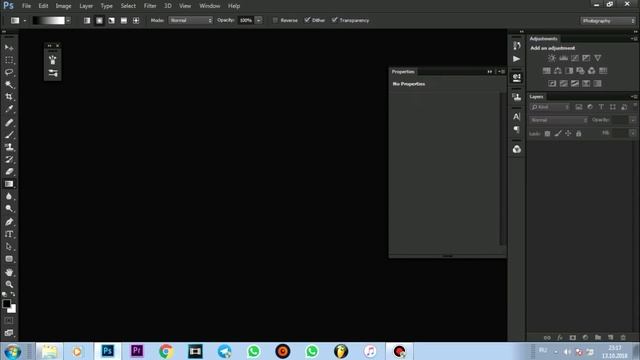Open the Photography workspace dropdown
The height and width of the screenshot is (360, 640).
coord(608,21)
